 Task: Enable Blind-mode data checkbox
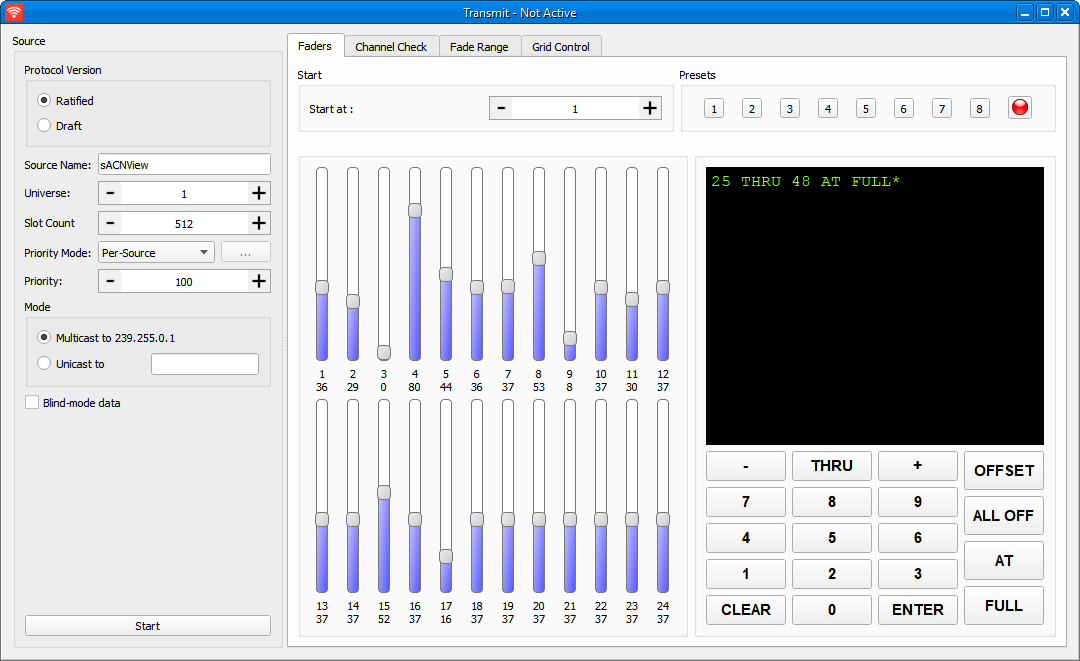[x=32, y=403]
